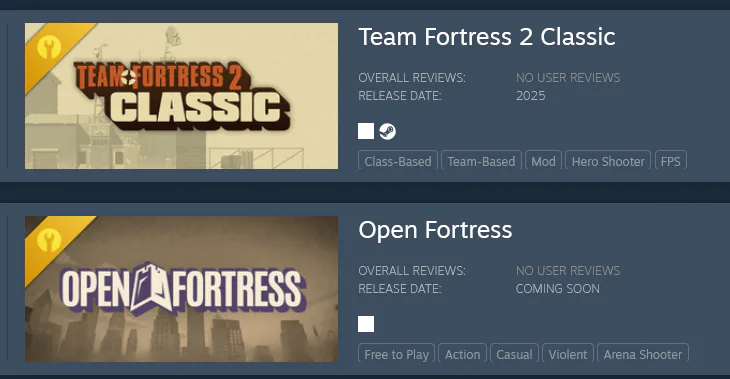Image resolution: width=730 pixels, height=379 pixels.
Task: Select the Violent tag
Action: [568, 353]
